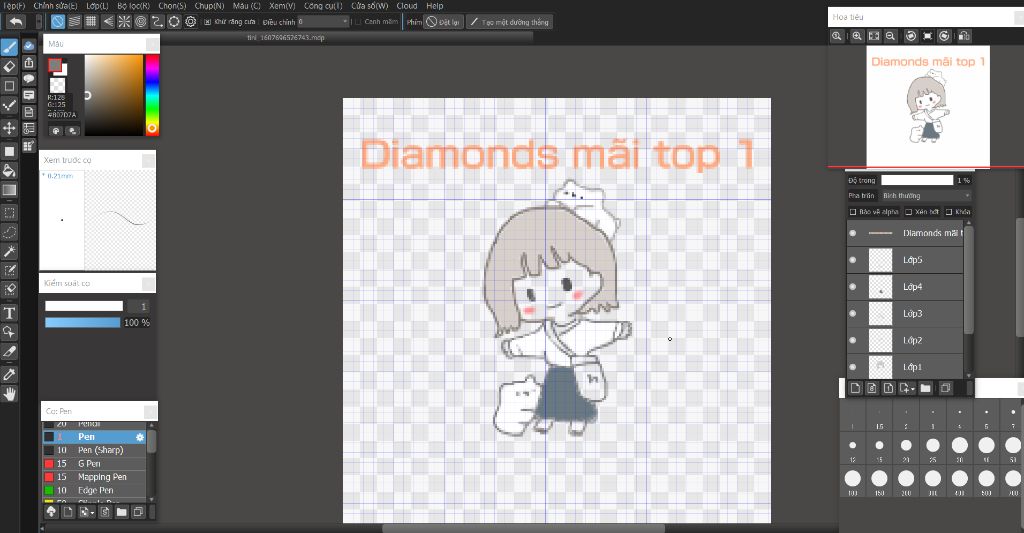Toggle the Canh mềm checkbox
This screenshot has width=1024, height=533.
357,22
